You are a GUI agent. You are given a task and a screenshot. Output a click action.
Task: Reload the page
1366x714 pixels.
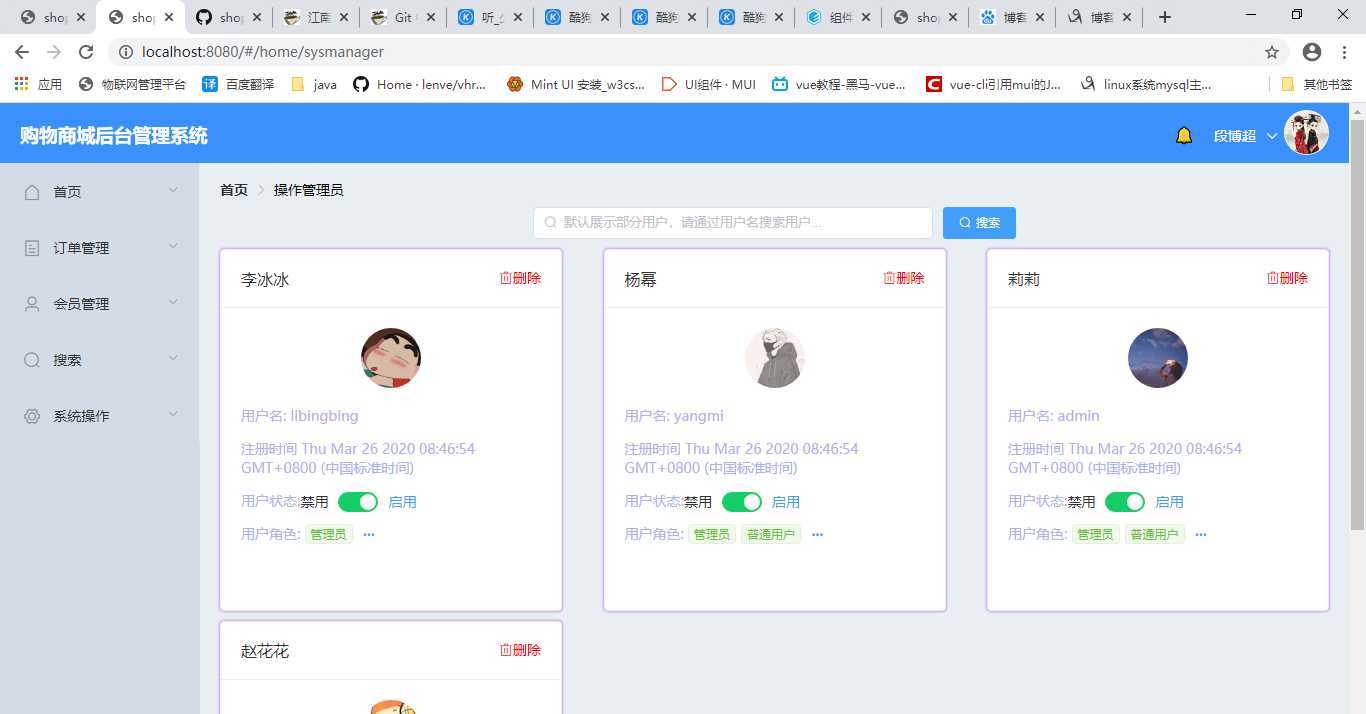pos(86,52)
